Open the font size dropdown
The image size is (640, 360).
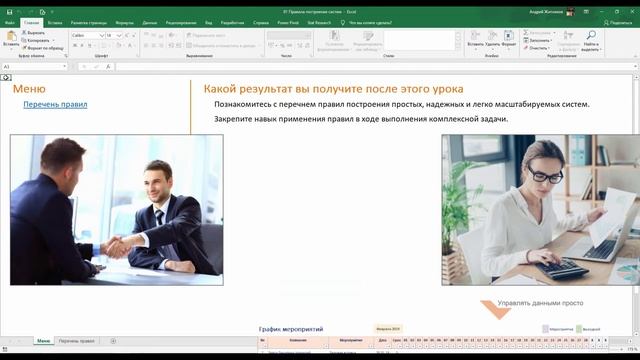click(119, 36)
